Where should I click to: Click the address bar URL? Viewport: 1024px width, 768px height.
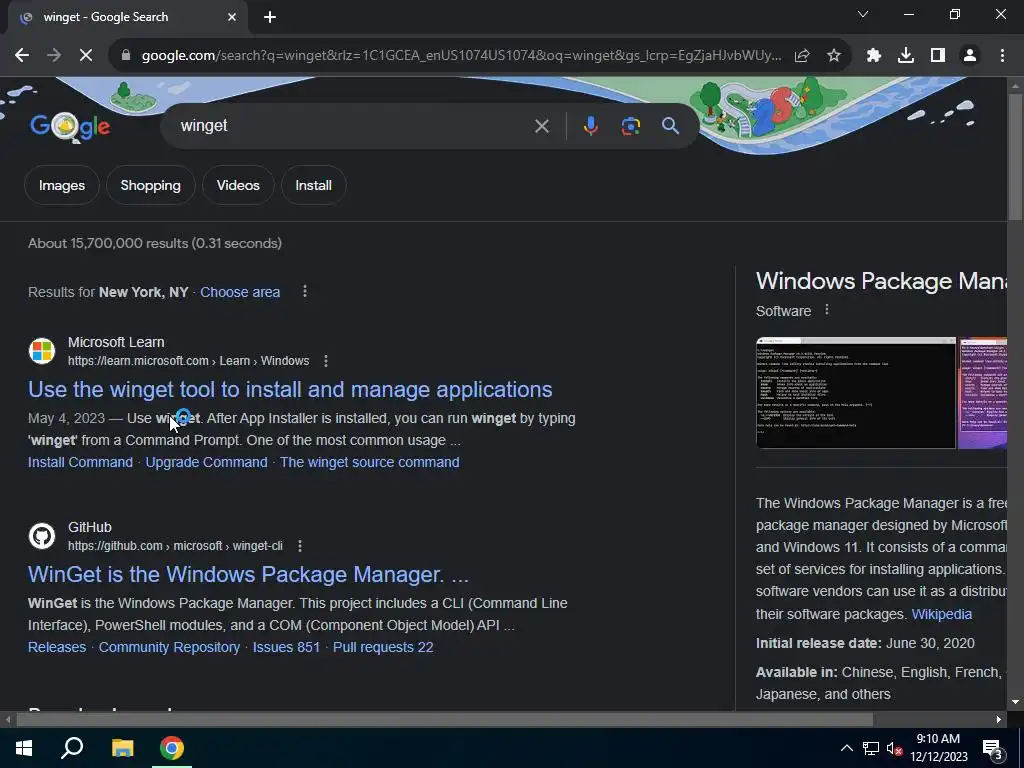tap(461, 56)
